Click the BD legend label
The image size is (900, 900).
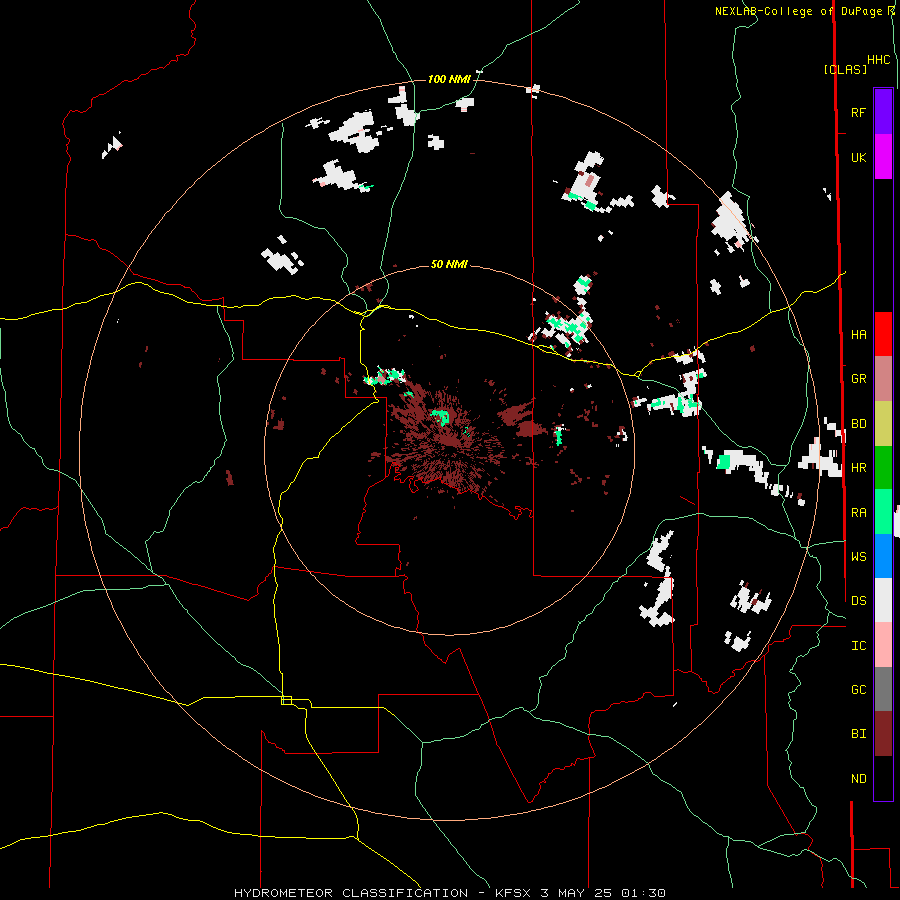coord(858,424)
